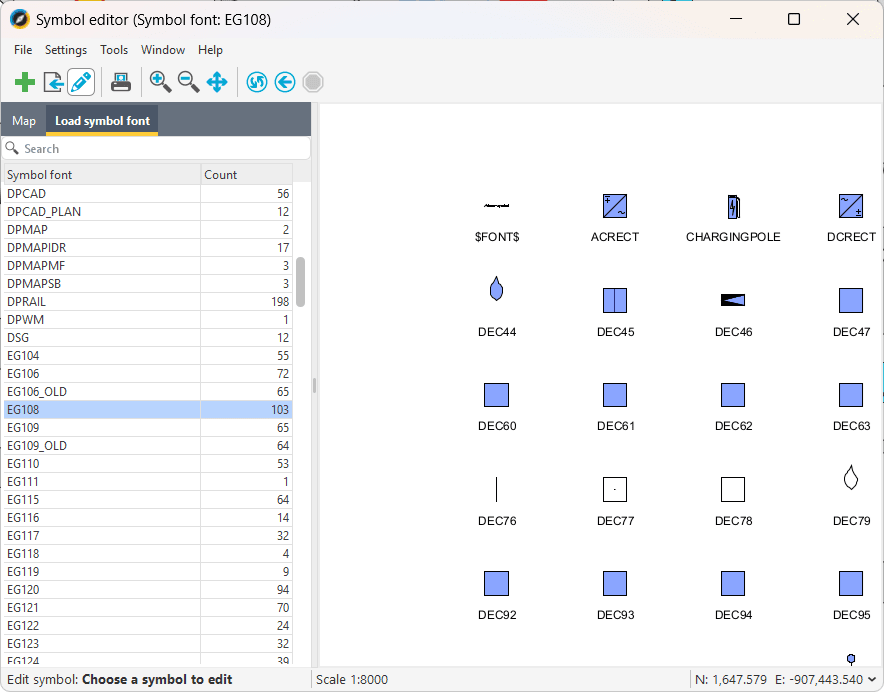Viewport: 884px width, 692px height.
Task: Toggle the pencil edit symbol tool
Action: (x=81, y=82)
